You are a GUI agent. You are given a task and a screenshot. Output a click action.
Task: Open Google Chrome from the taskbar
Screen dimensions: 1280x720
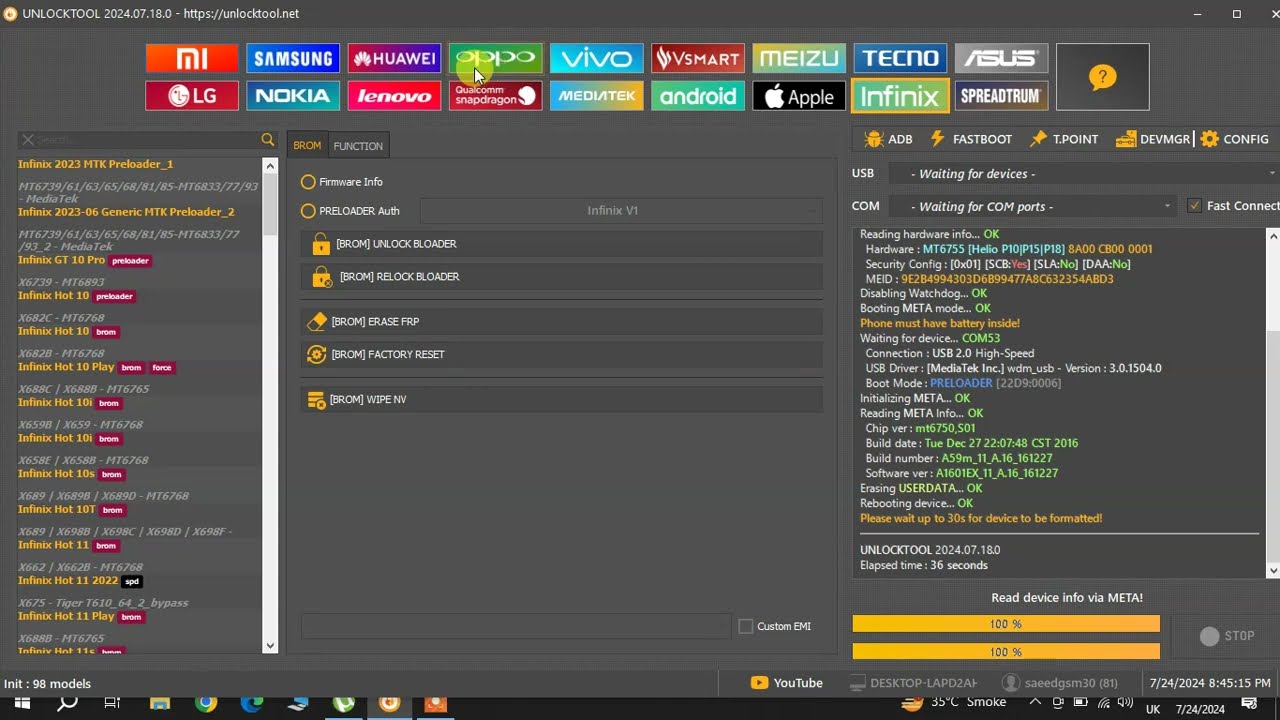[206, 705]
